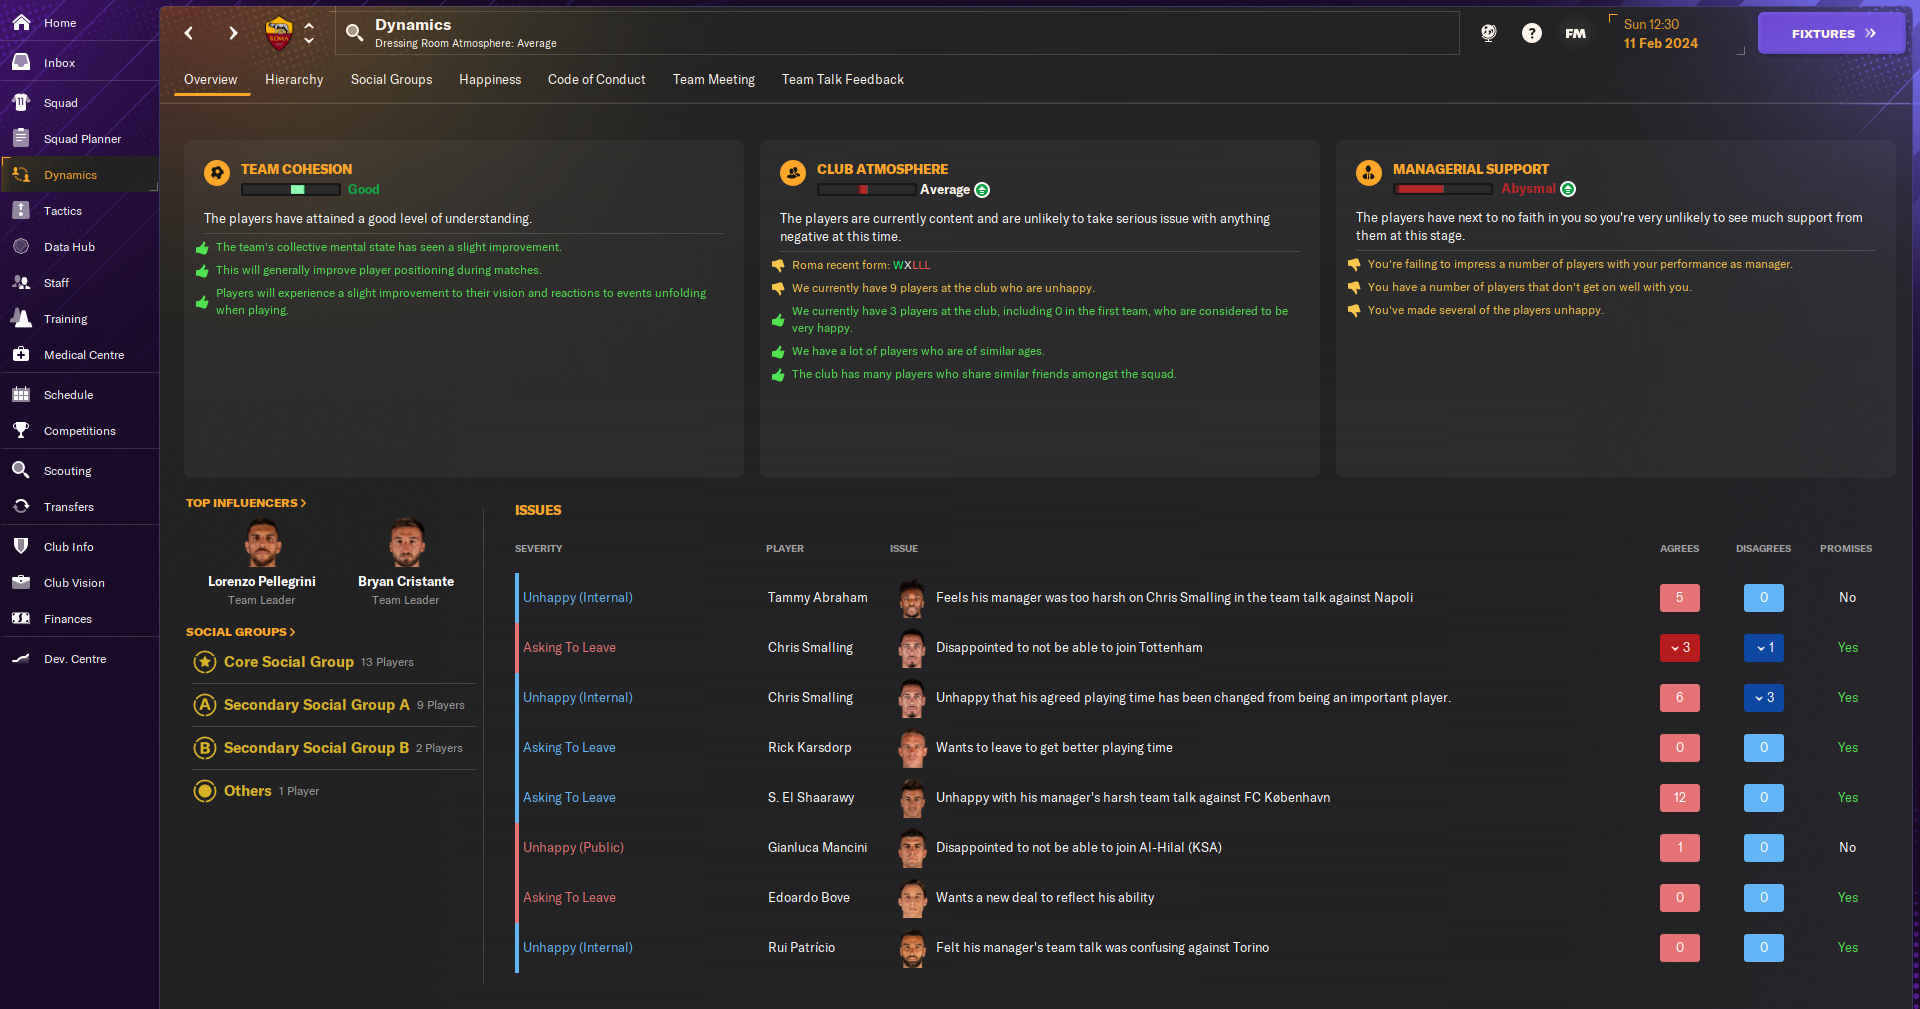Open the Medical Centre sidebar icon

pos(21,355)
